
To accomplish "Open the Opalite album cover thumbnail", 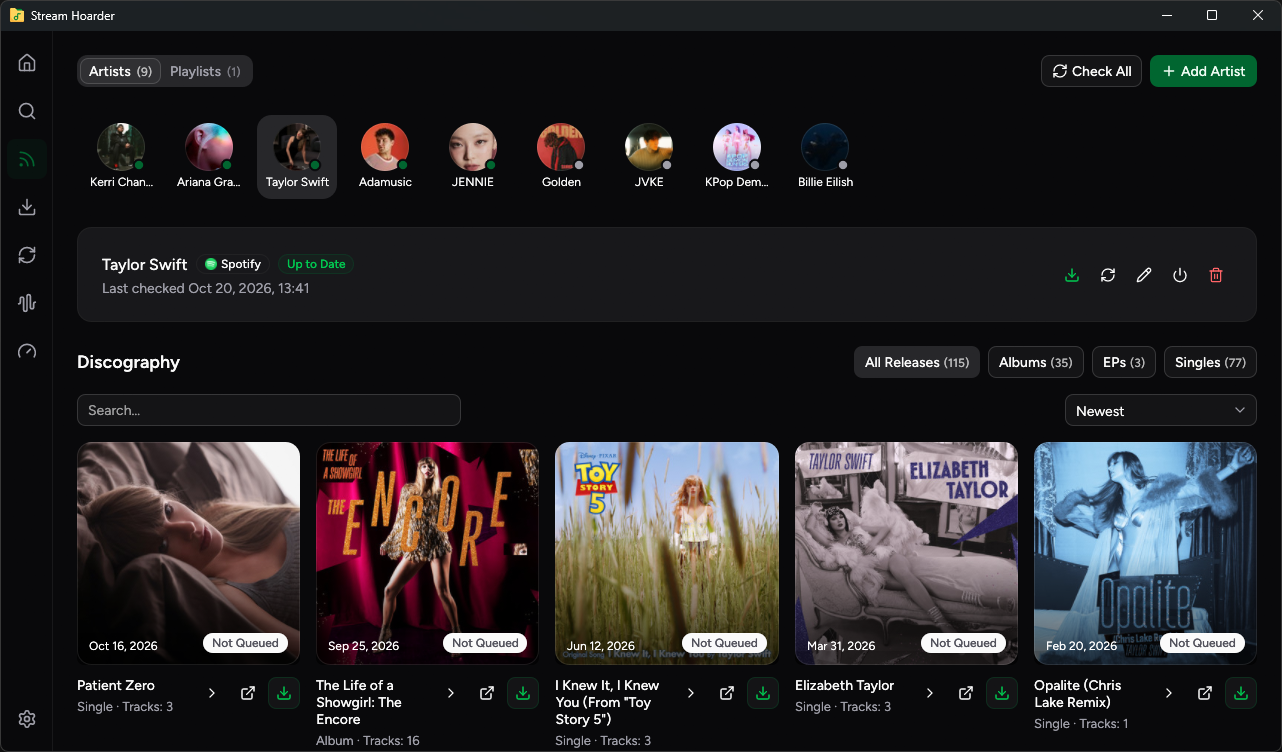I will click(1146, 553).
